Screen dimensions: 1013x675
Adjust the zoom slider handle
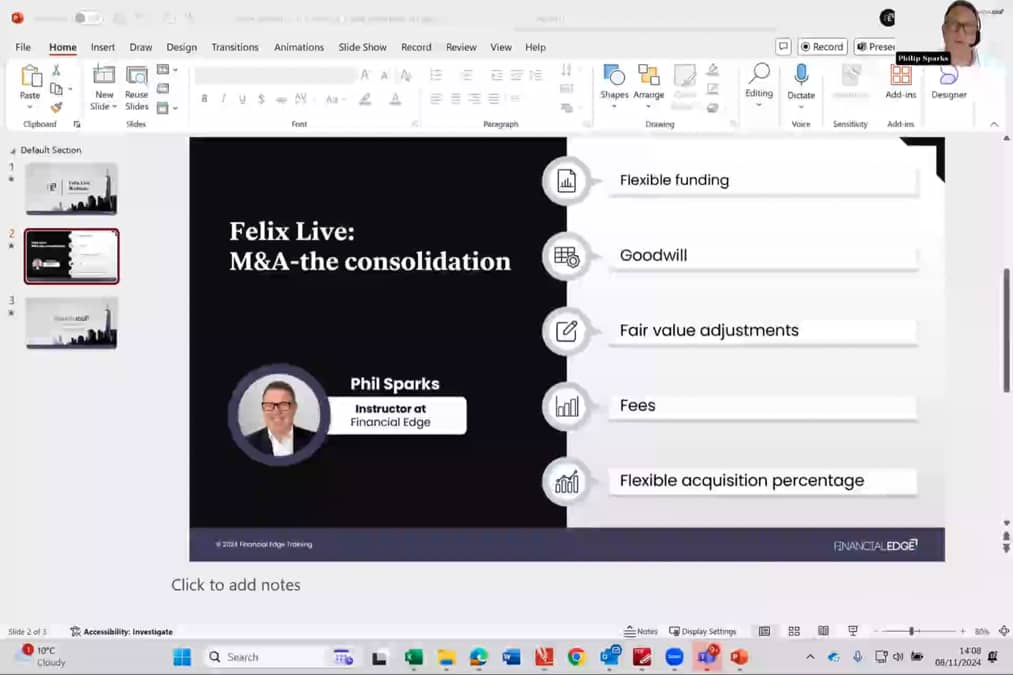(911, 631)
